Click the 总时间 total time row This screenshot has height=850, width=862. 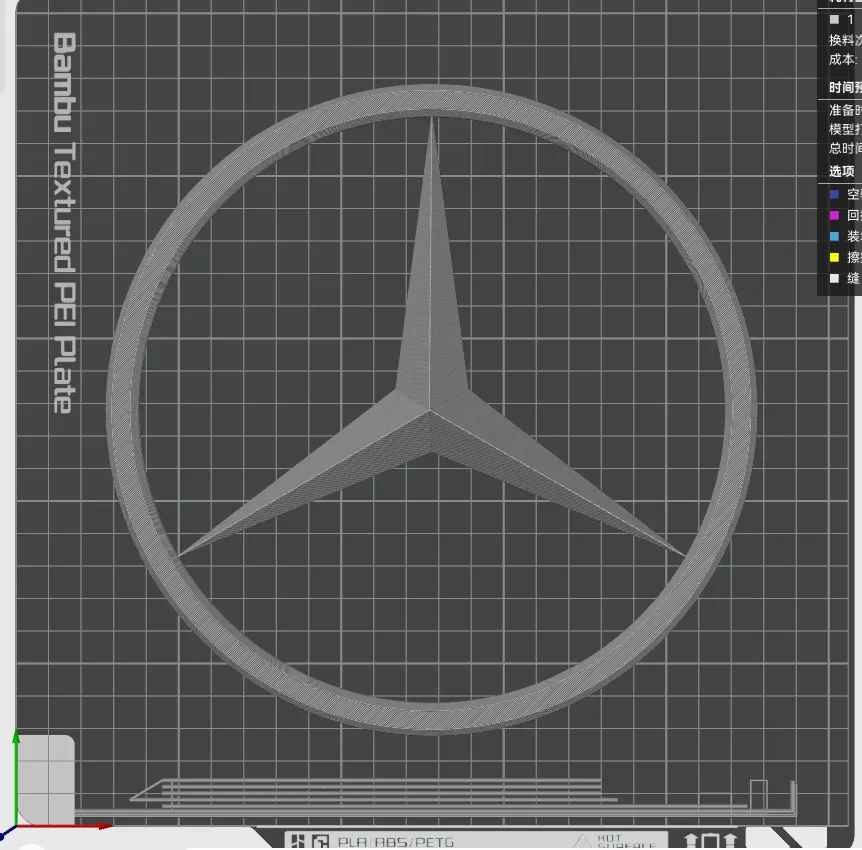pos(845,148)
